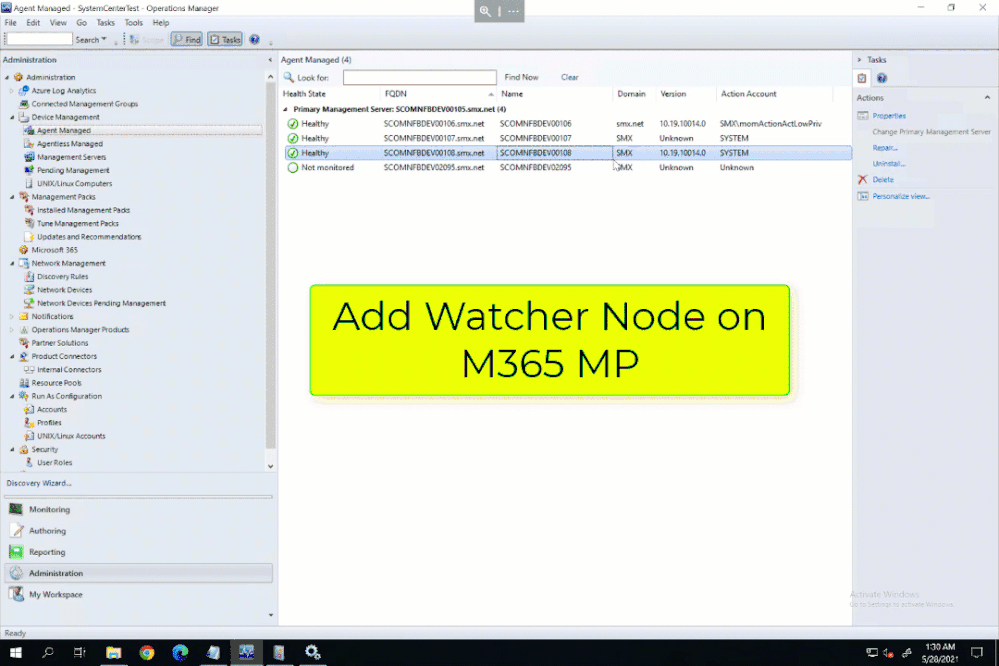Select the Resource Pools icon
Screen dimensions: 999x666
pos(24,383)
